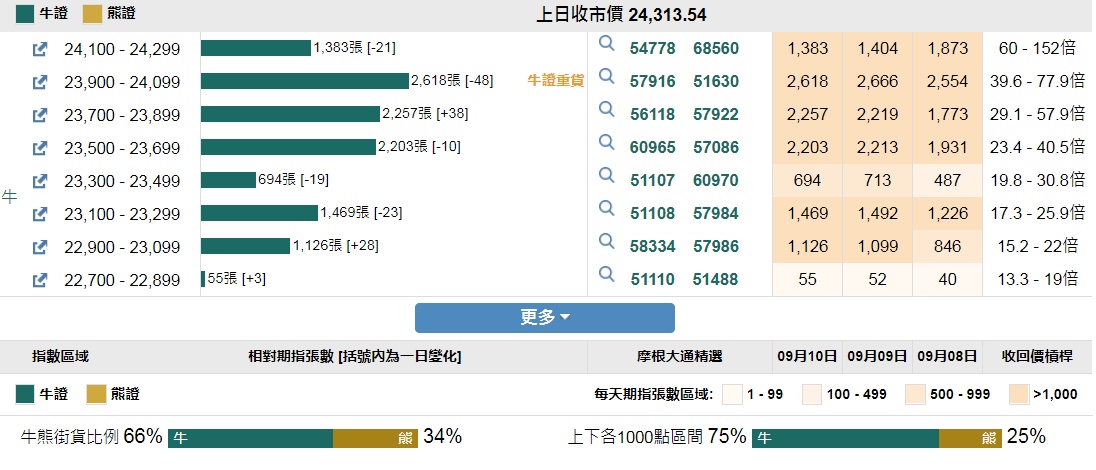Image resolution: width=1096 pixels, height=470 pixels.
Task: Click the 09月08日 column header
Action: coord(947,356)
